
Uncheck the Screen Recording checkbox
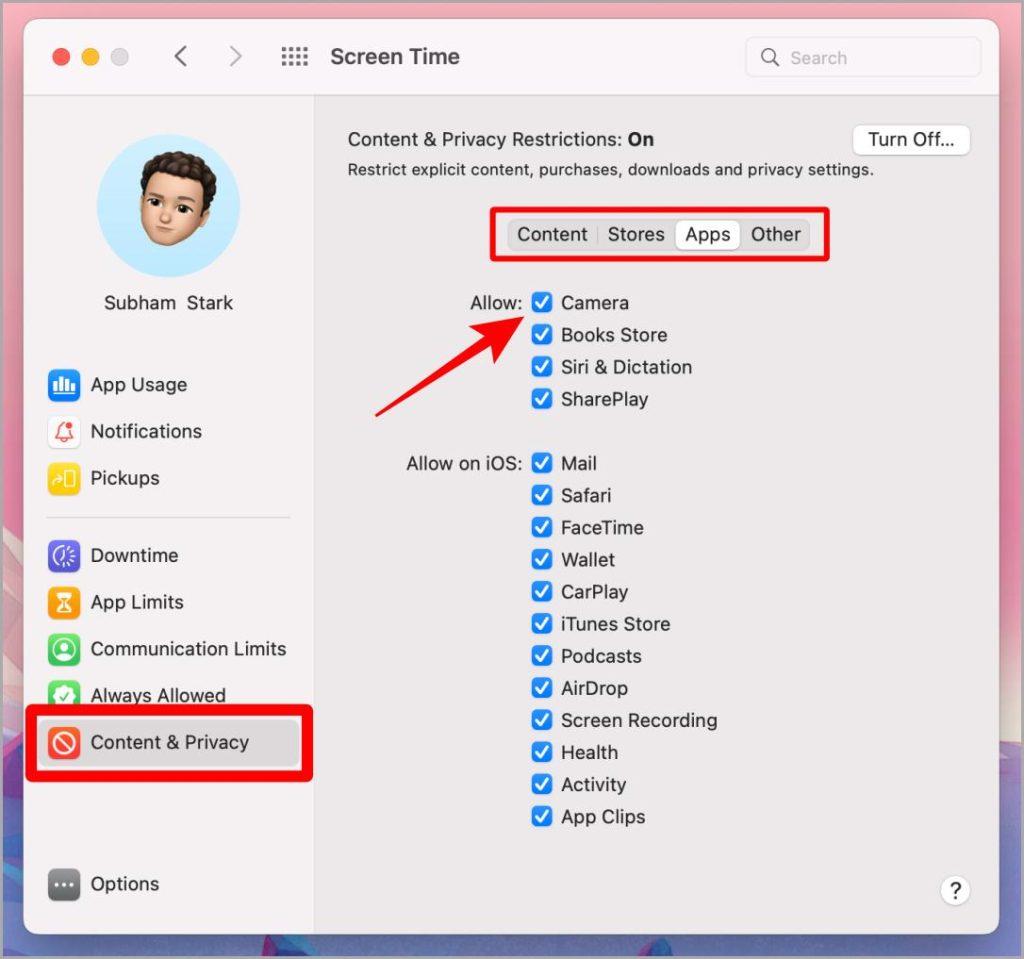tap(541, 720)
